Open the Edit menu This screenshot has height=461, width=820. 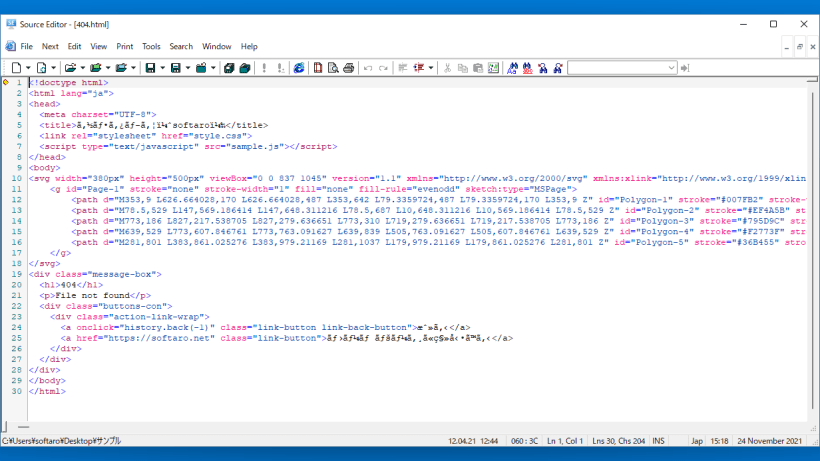(74, 47)
